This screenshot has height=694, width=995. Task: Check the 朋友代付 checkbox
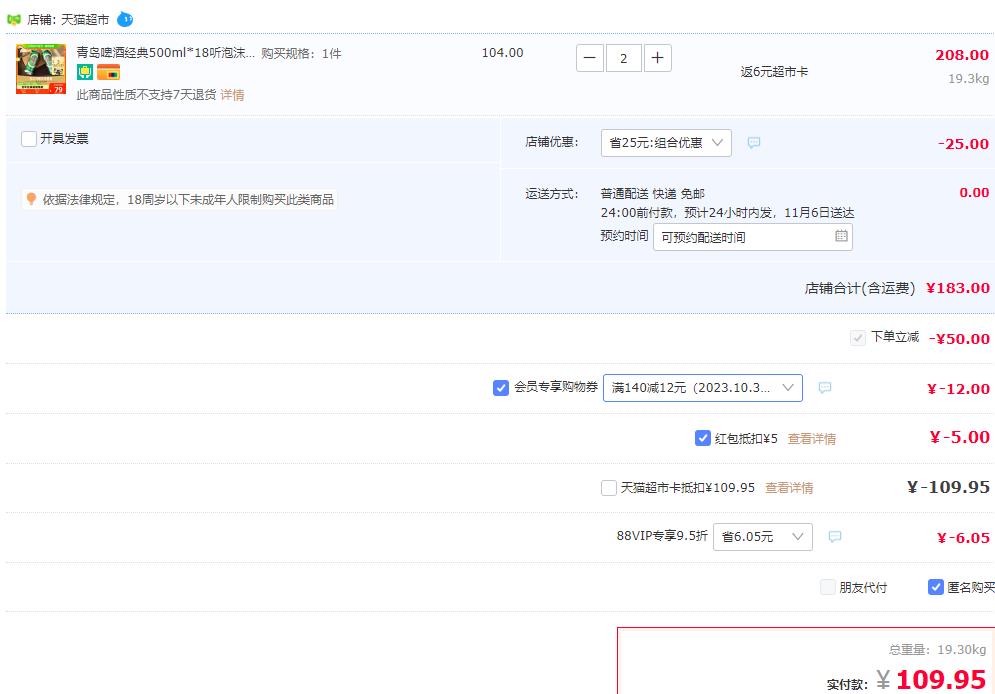coord(827,587)
